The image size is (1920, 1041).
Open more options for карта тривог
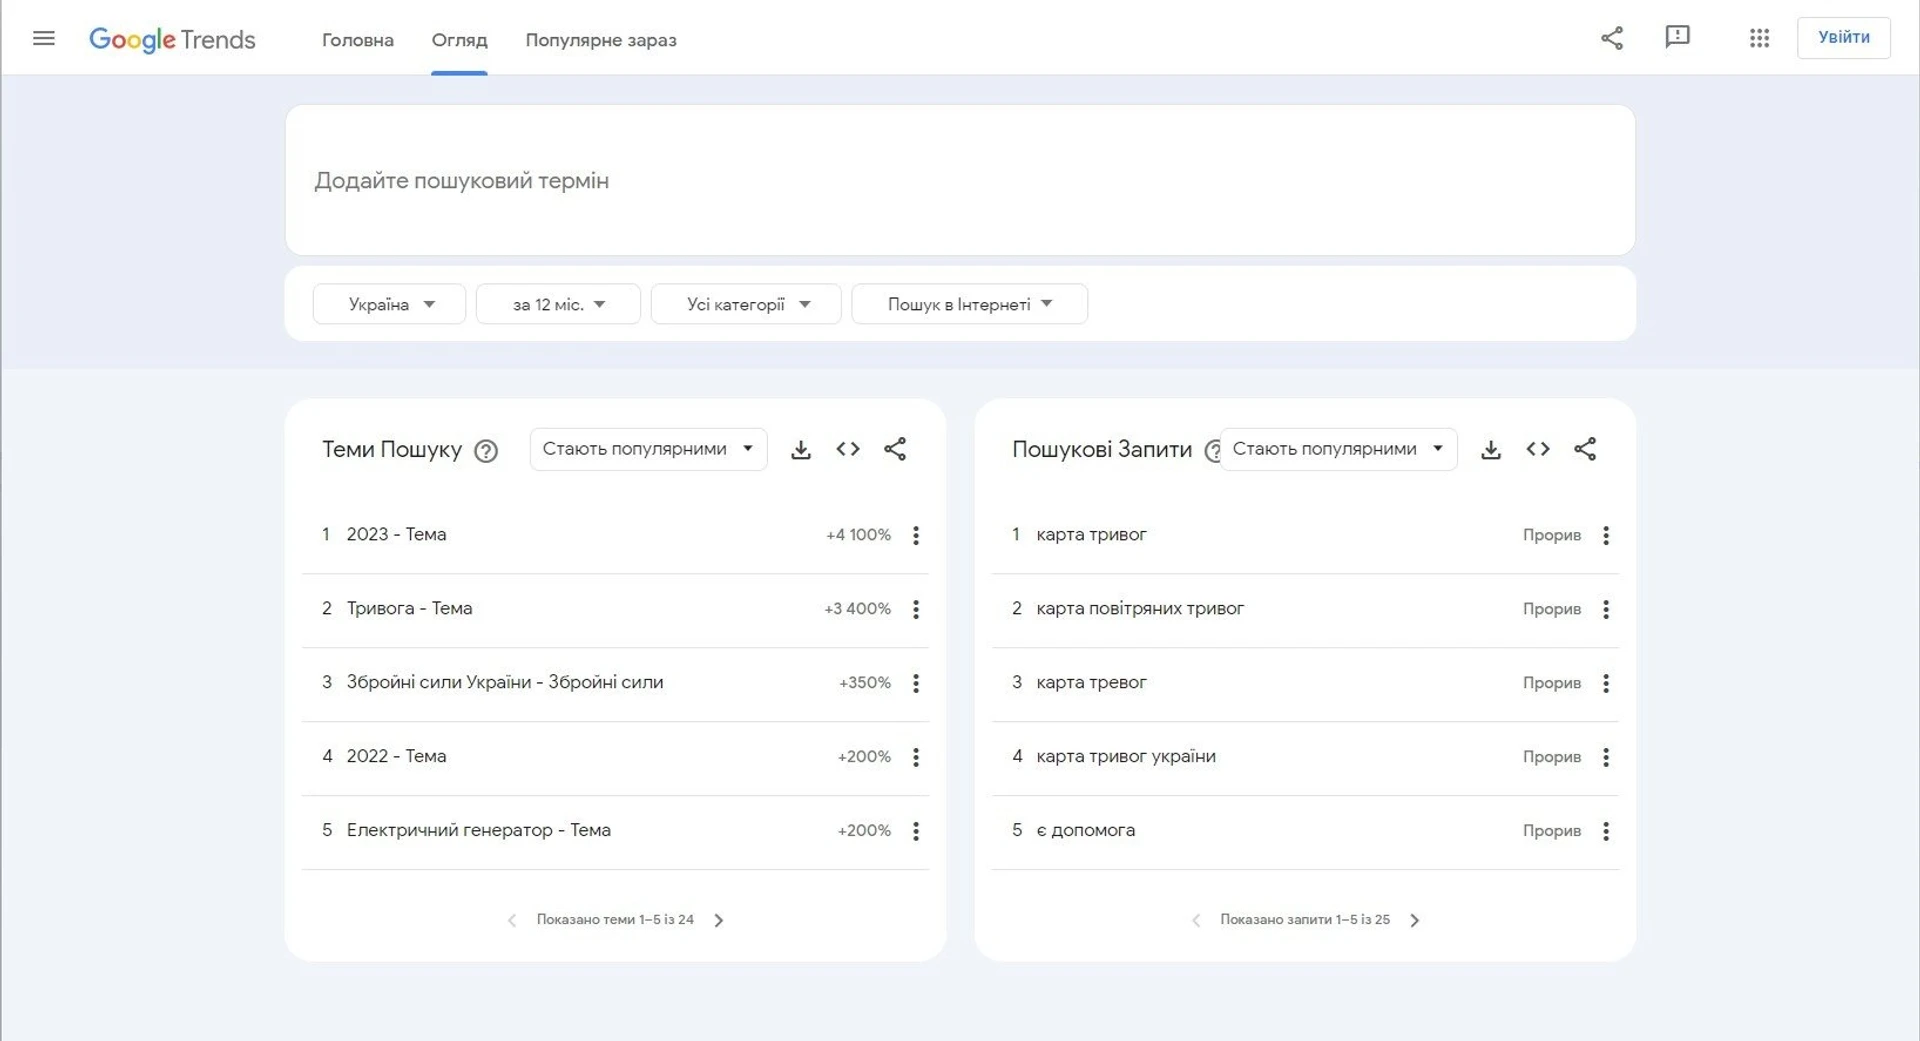coord(1606,535)
